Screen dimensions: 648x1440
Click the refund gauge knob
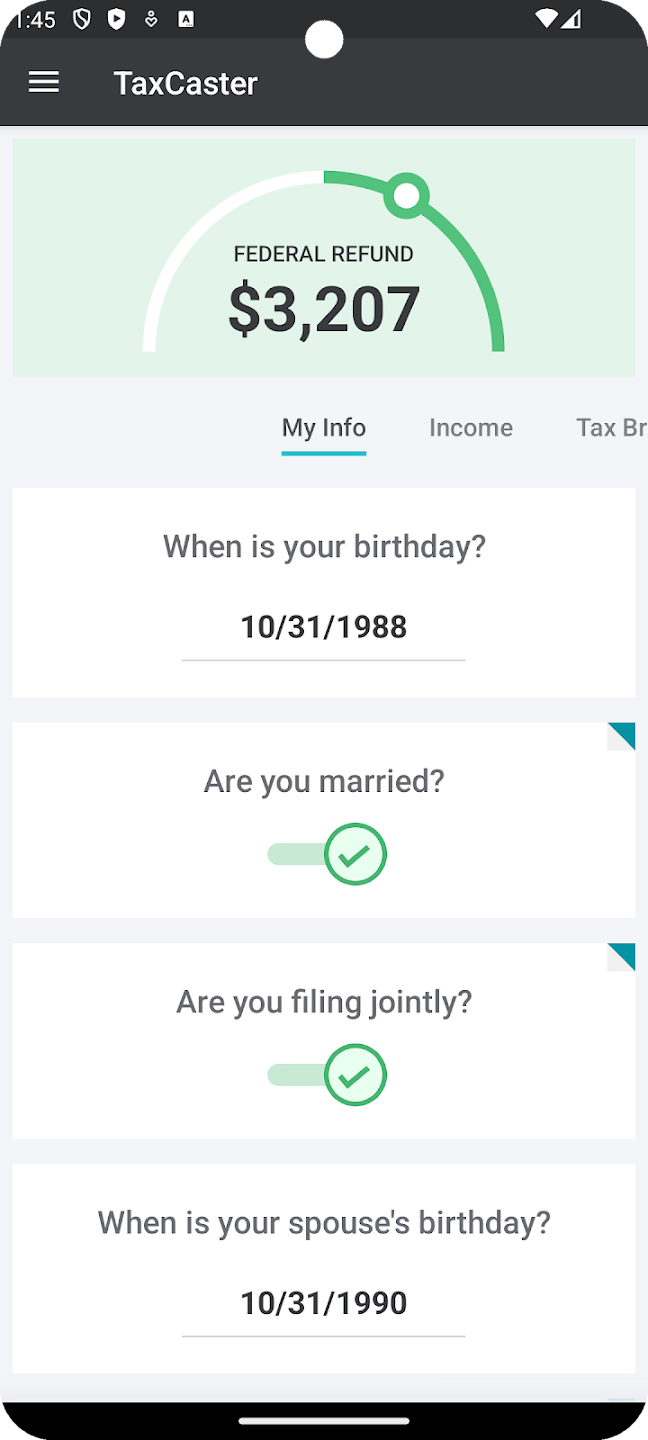406,196
